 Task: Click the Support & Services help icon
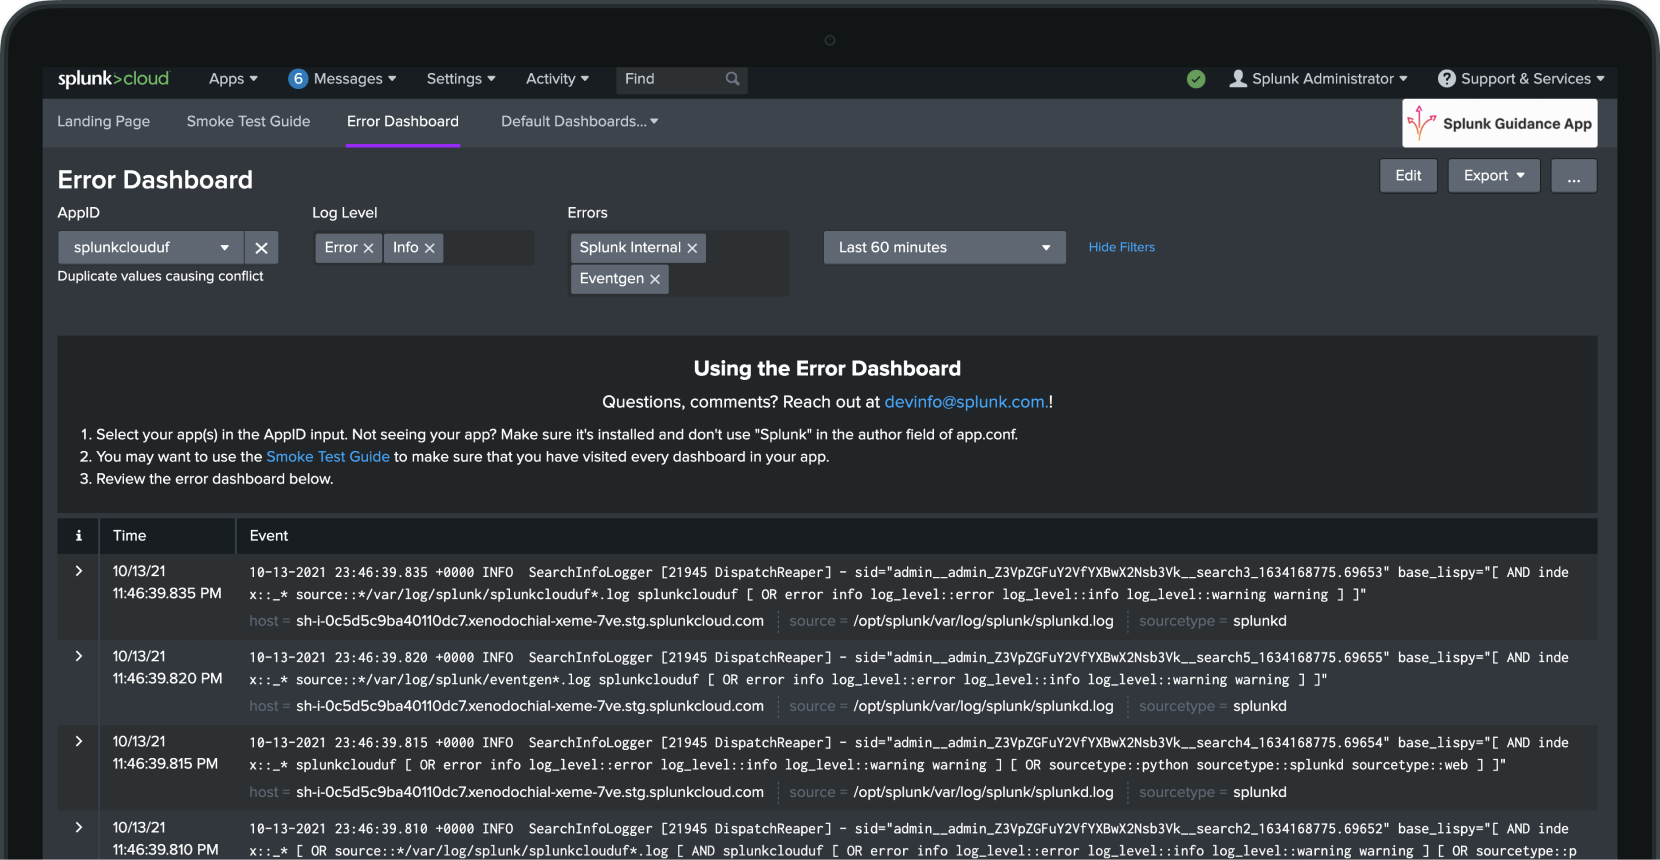pyautogui.click(x=1446, y=78)
